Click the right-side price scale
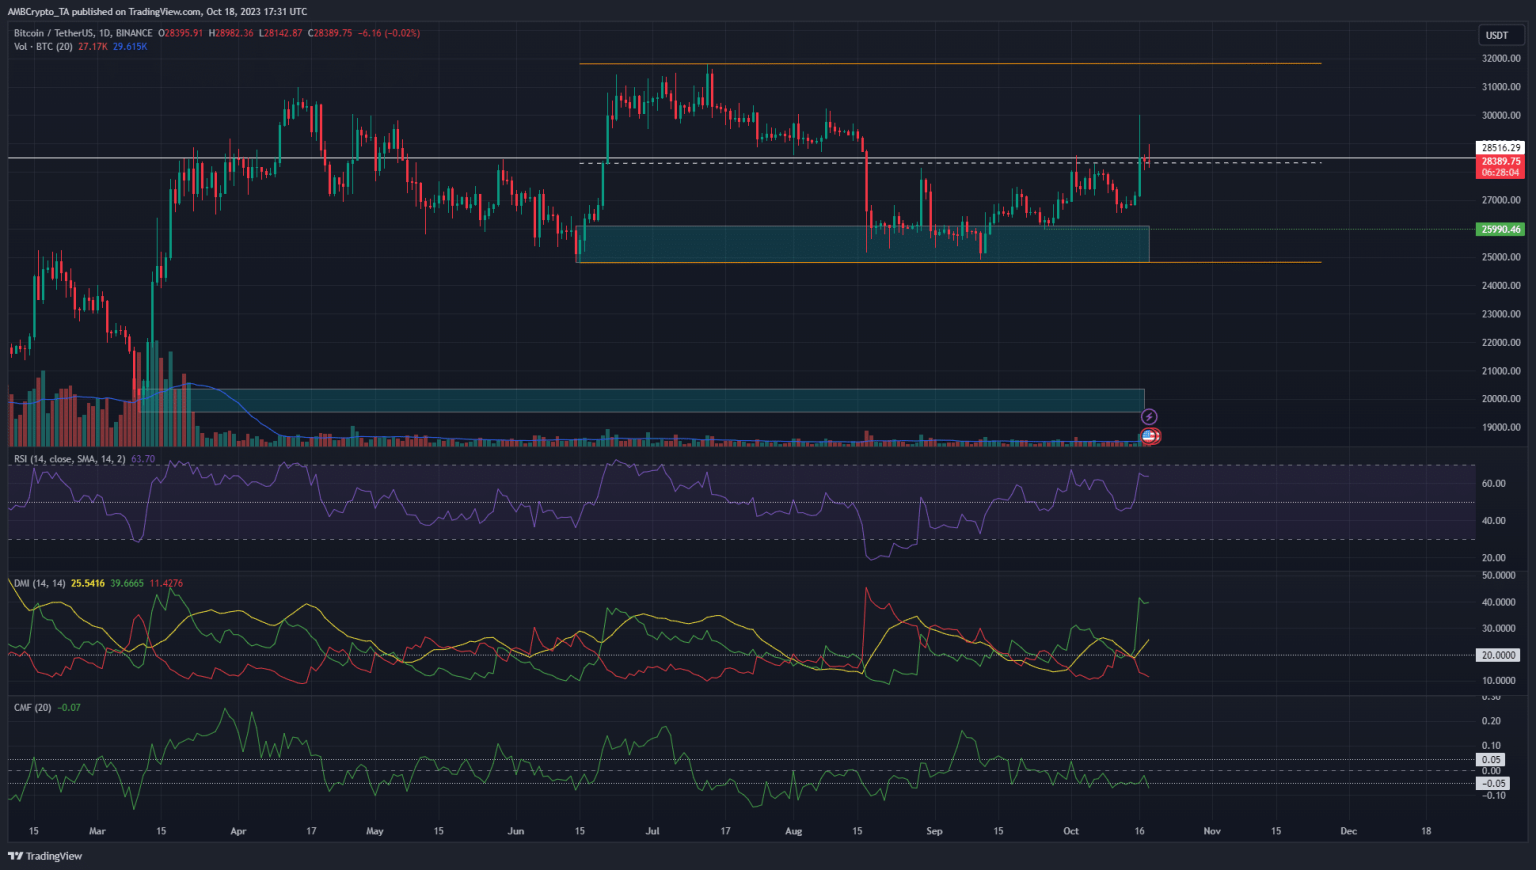The height and width of the screenshot is (870, 1536). pos(1499,300)
